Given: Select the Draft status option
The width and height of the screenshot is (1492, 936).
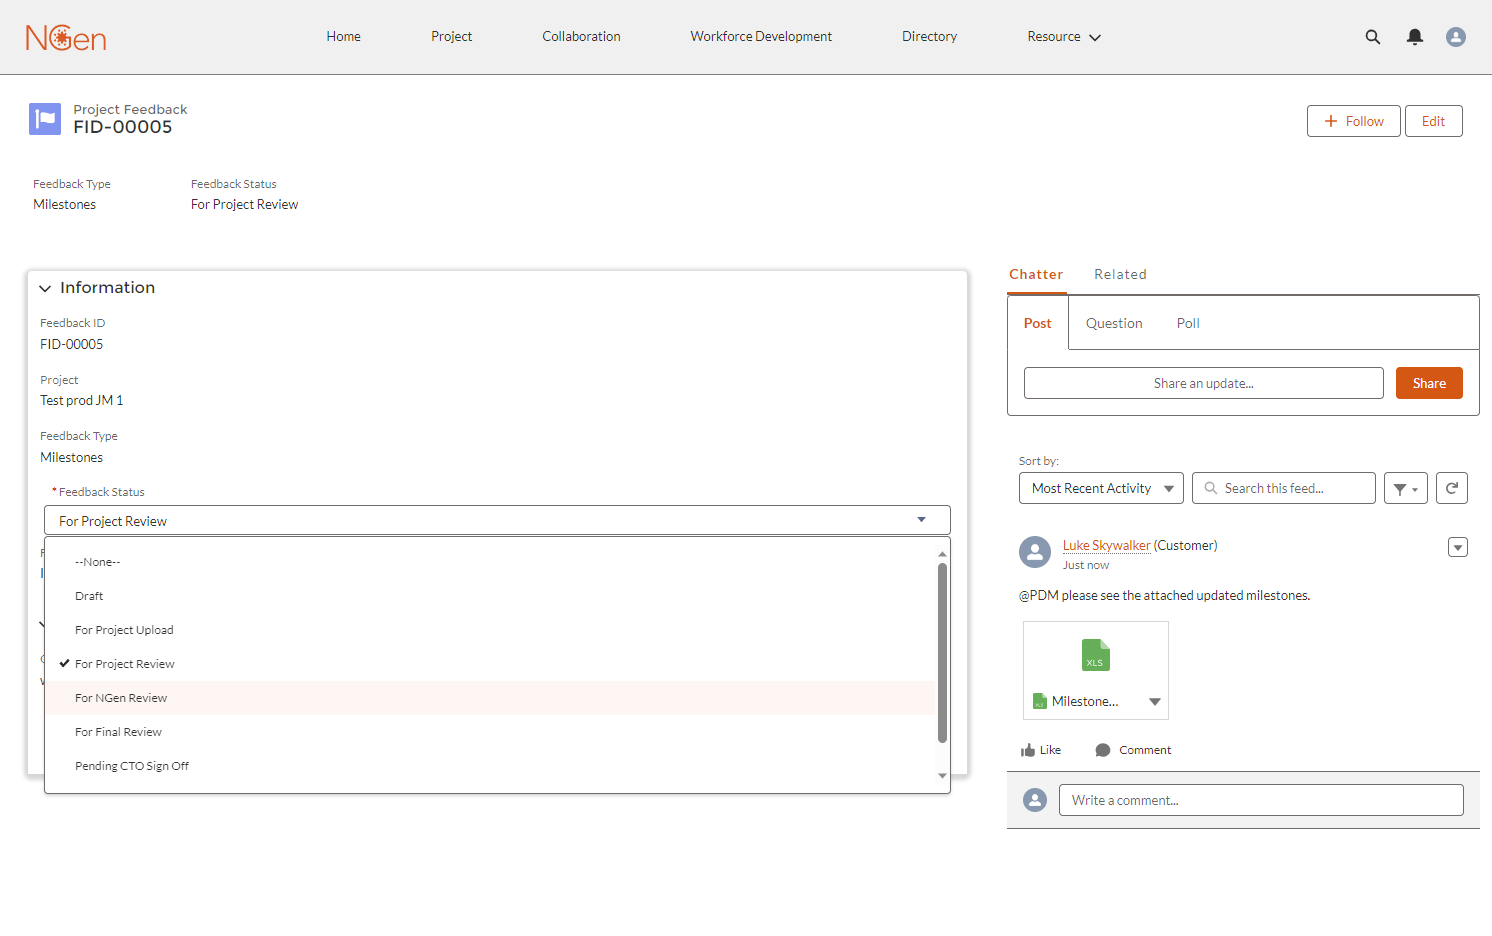Looking at the screenshot, I should [490, 596].
